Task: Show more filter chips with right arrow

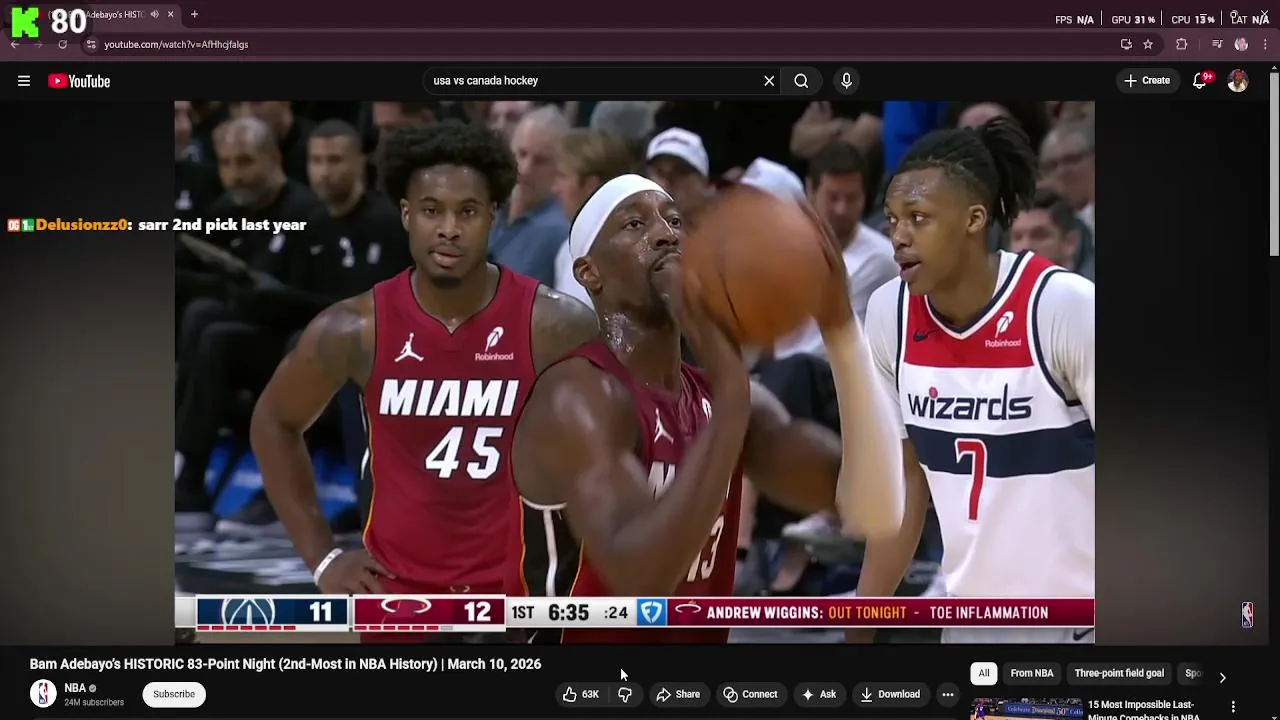Action: [x=1222, y=677]
